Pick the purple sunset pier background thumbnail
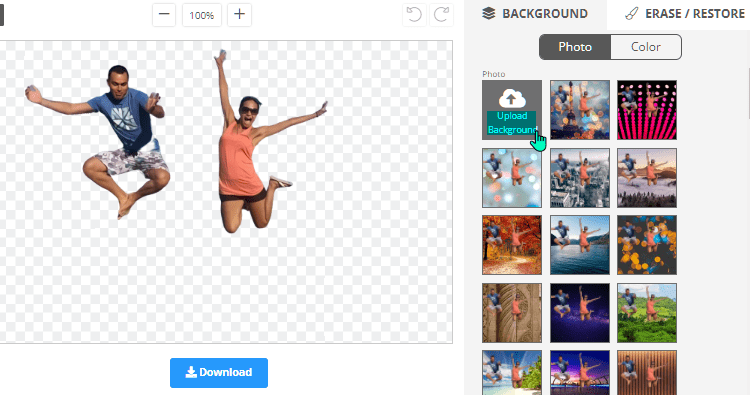This screenshot has width=750, height=395. coord(580,373)
